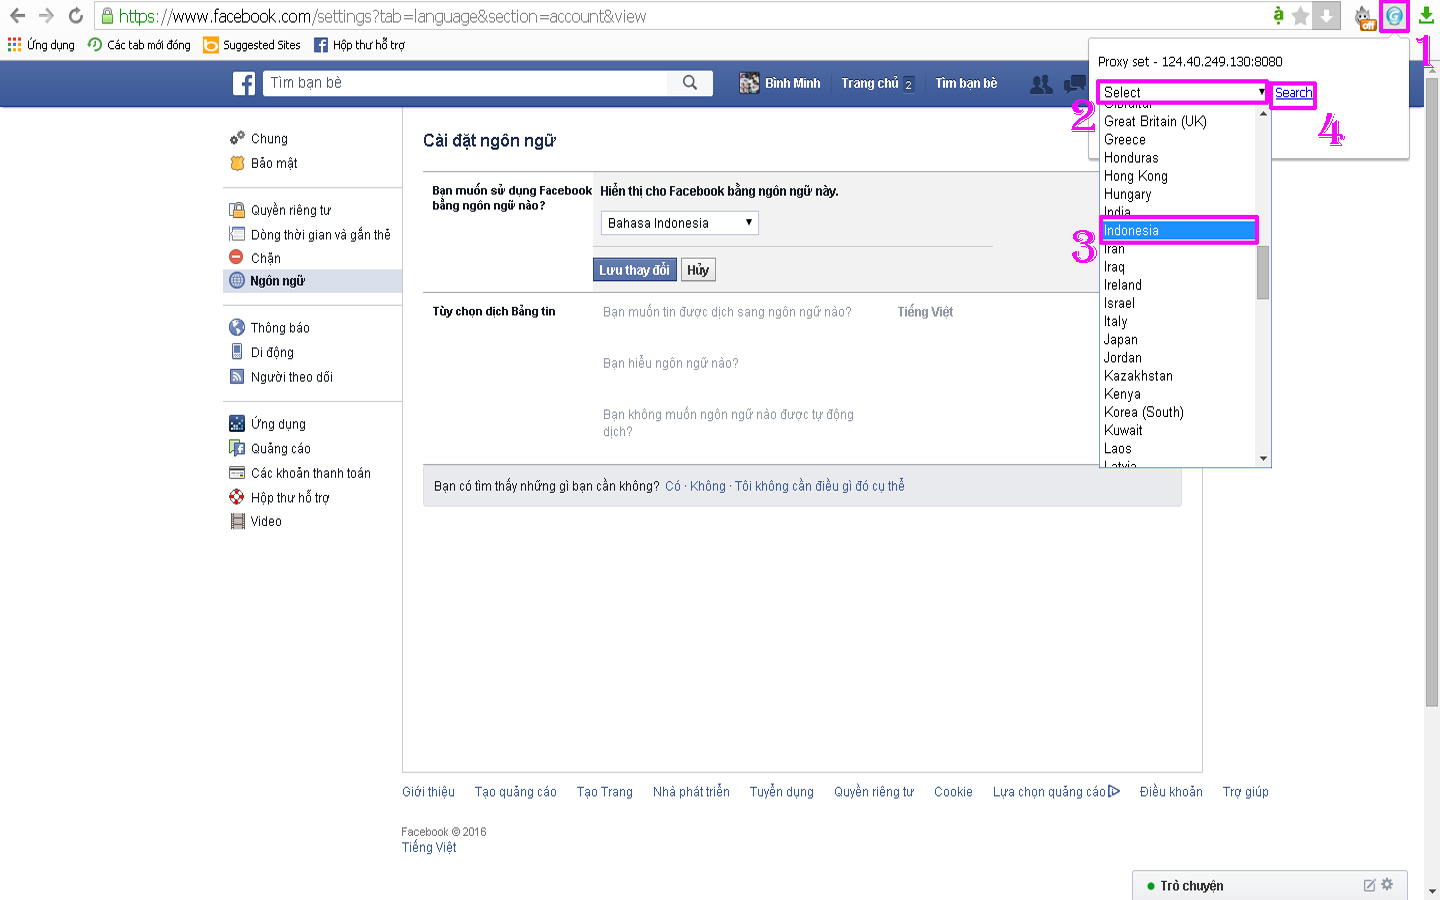Bookmark page with the star icon
This screenshot has height=900, width=1440.
(x=1300, y=16)
